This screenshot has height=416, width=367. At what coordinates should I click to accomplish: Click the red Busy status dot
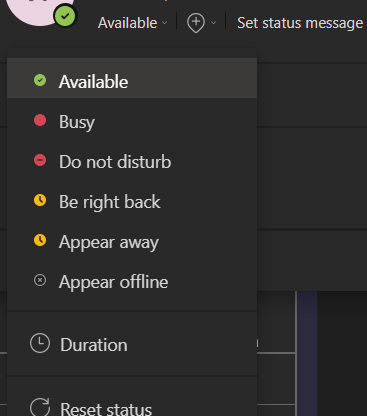(x=40, y=120)
